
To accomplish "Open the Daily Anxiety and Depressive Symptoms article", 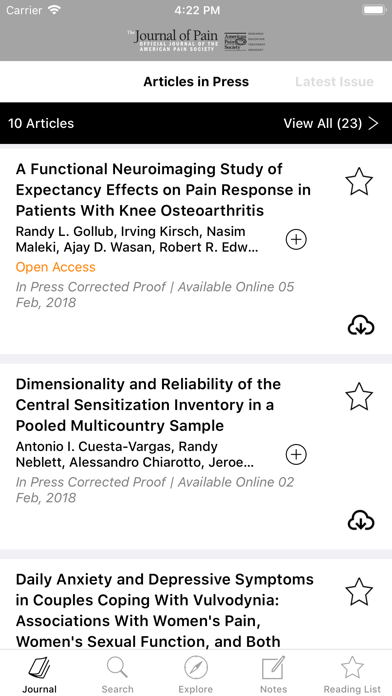I will coord(165,610).
